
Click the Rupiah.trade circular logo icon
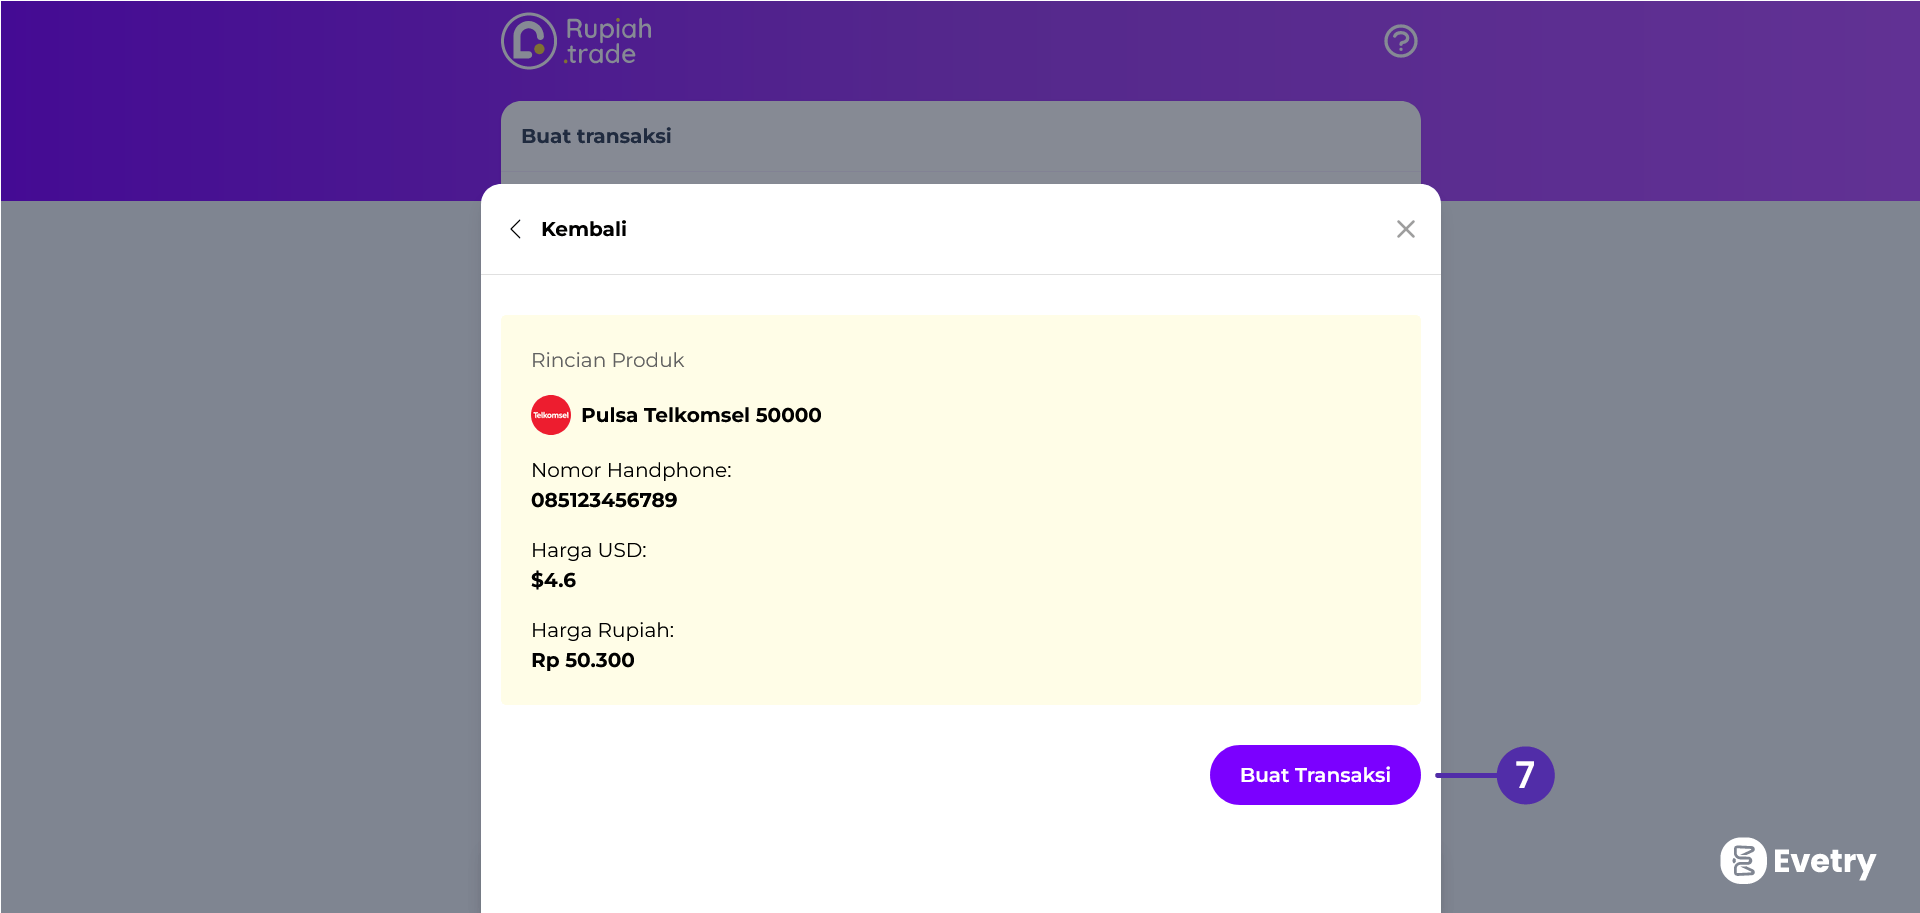click(x=528, y=41)
